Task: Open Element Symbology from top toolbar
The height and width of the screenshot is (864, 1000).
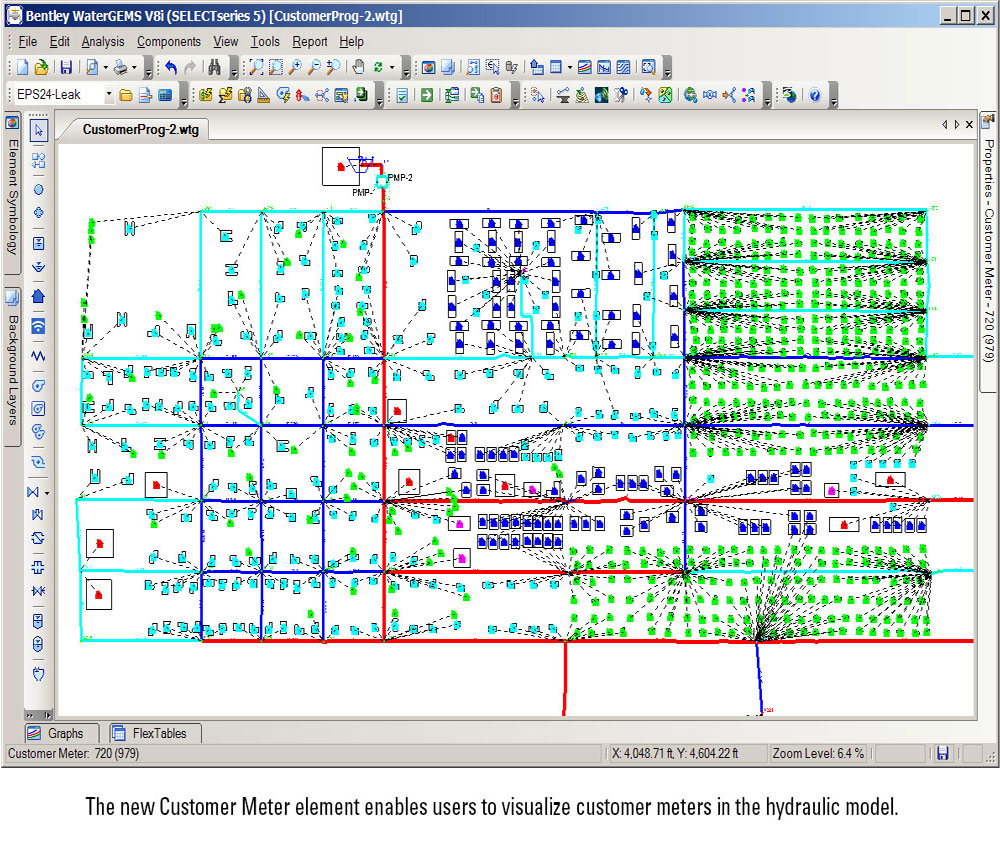Action: coord(429,67)
